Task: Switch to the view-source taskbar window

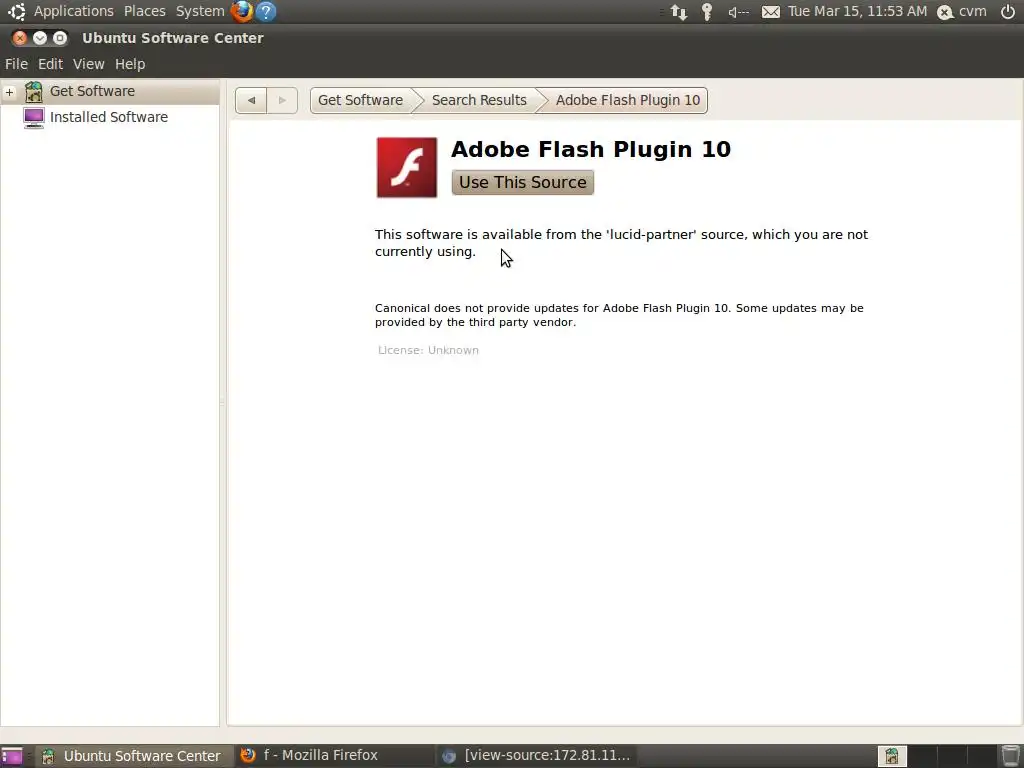Action: click(x=536, y=756)
